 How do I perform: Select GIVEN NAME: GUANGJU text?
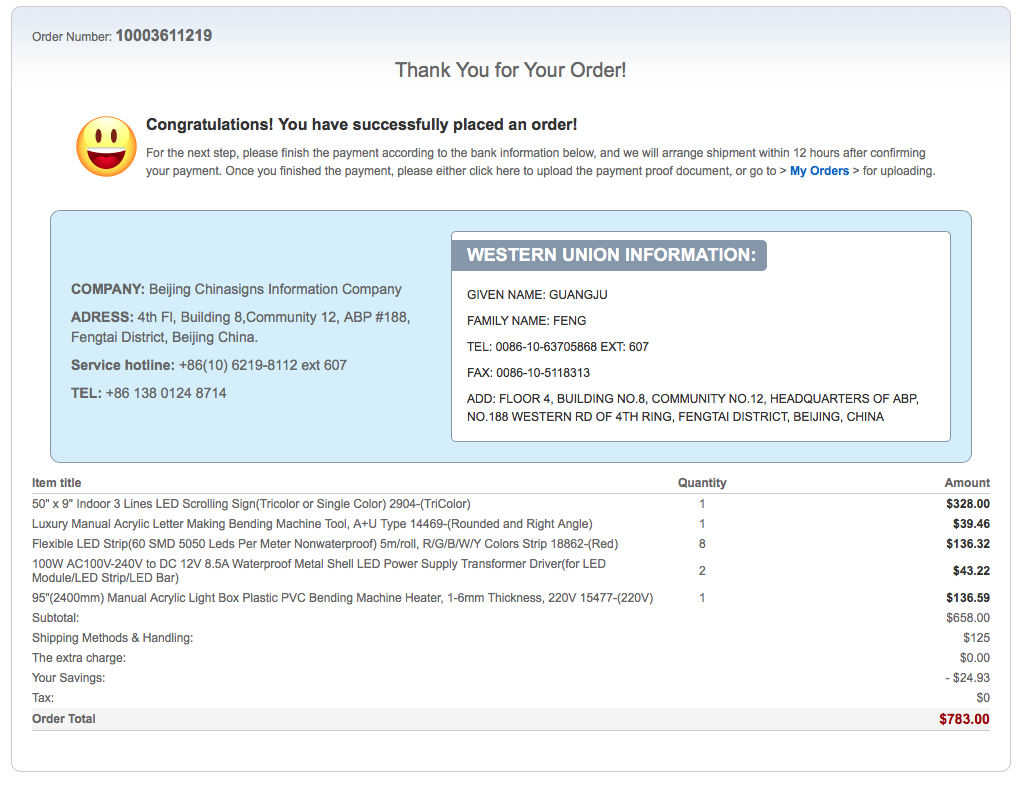coord(537,295)
